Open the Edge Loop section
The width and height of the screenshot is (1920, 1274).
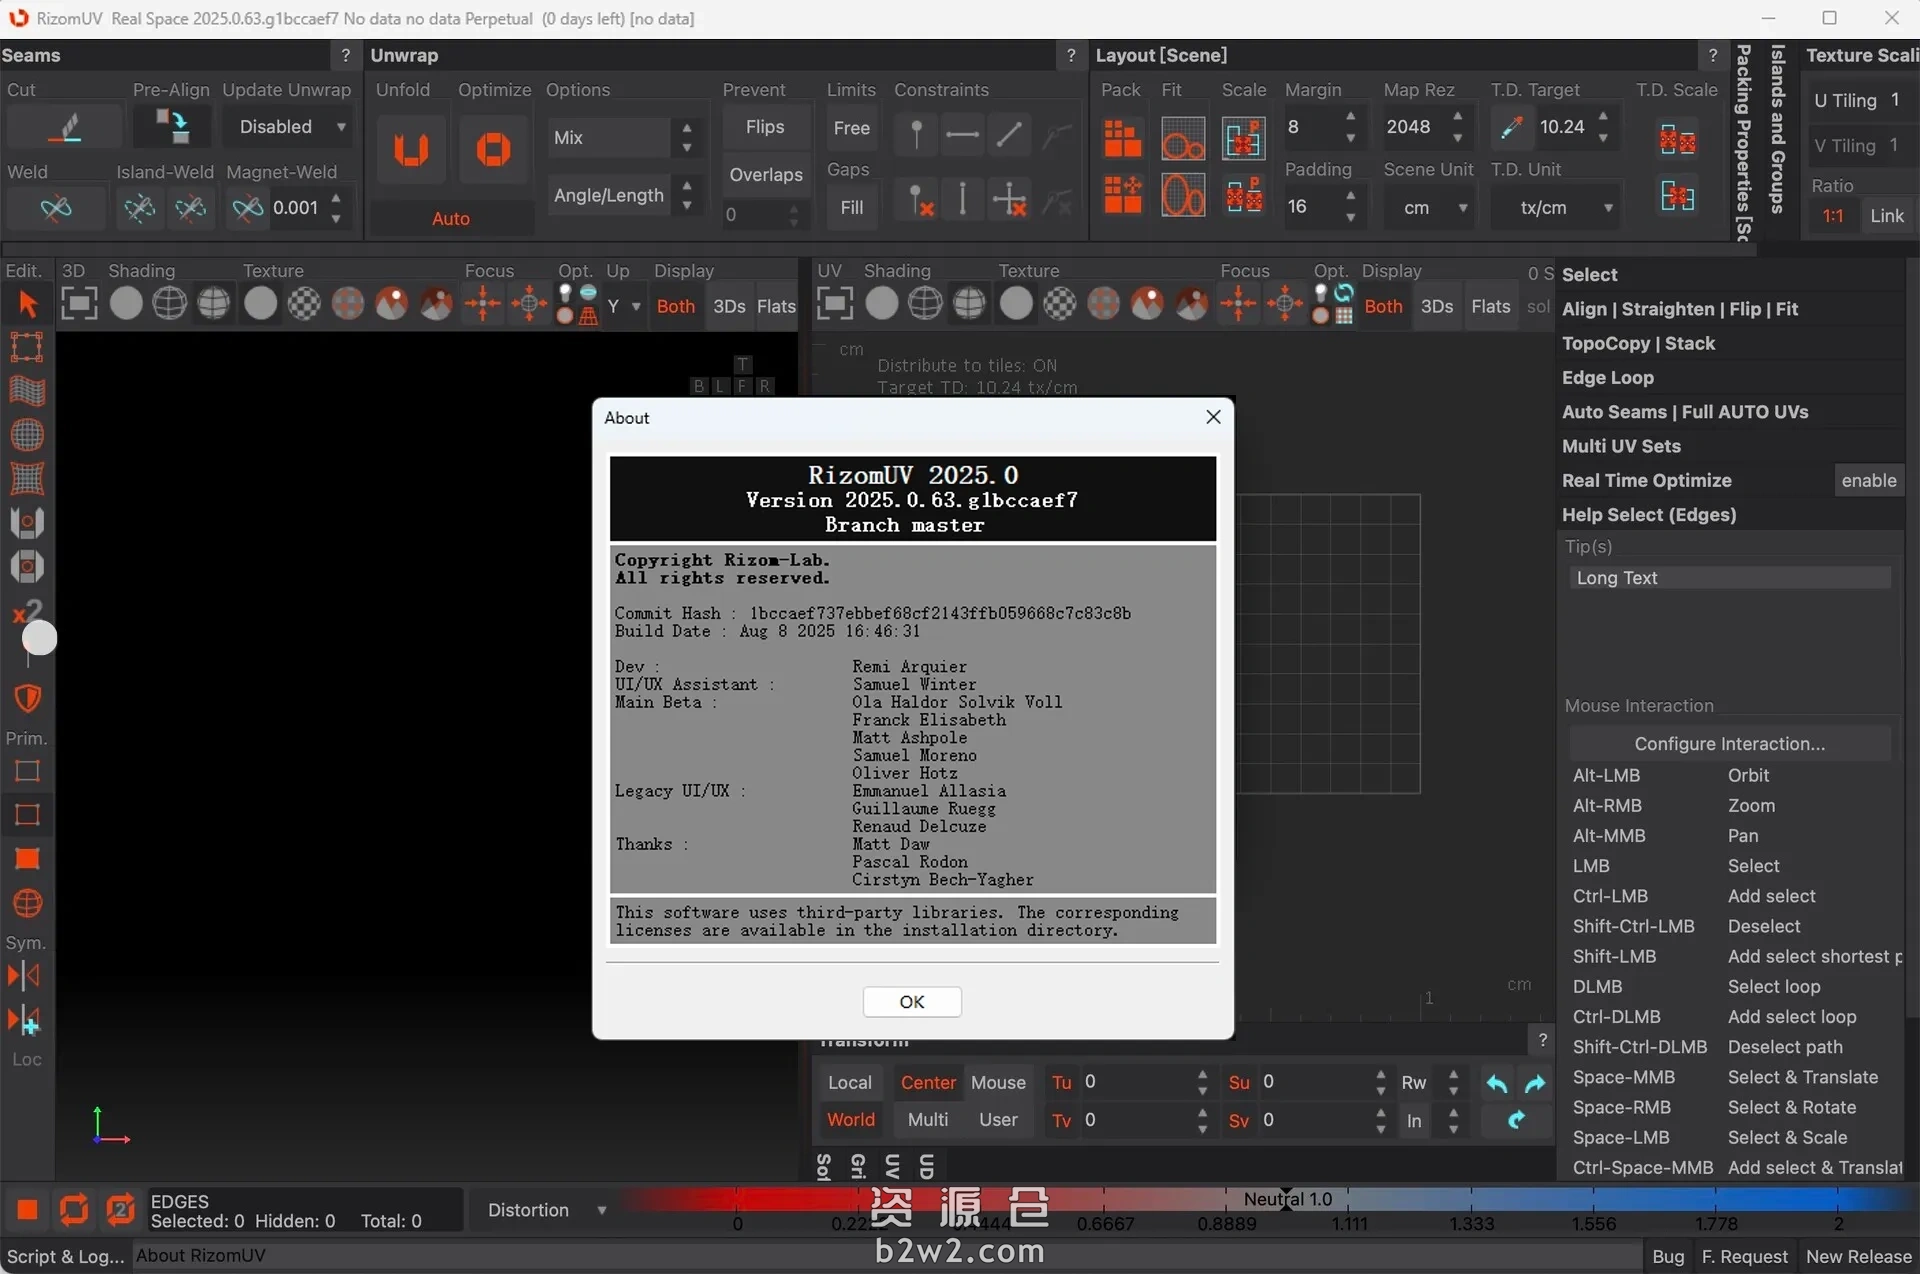(1607, 378)
